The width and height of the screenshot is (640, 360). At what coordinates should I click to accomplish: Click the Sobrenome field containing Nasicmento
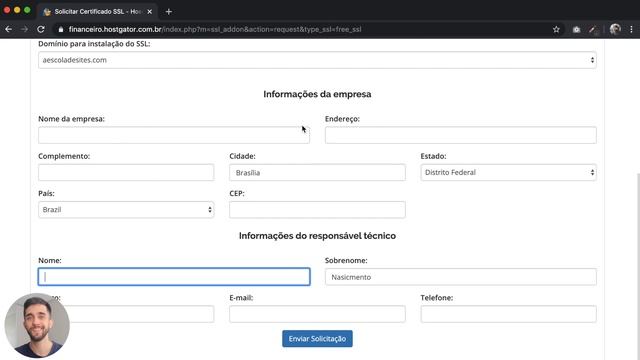[460, 277]
